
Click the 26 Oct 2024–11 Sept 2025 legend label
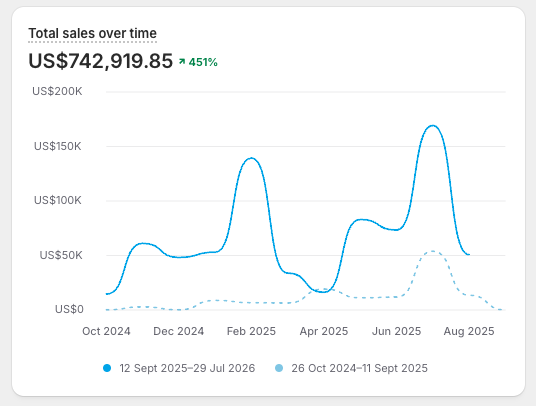tap(359, 368)
